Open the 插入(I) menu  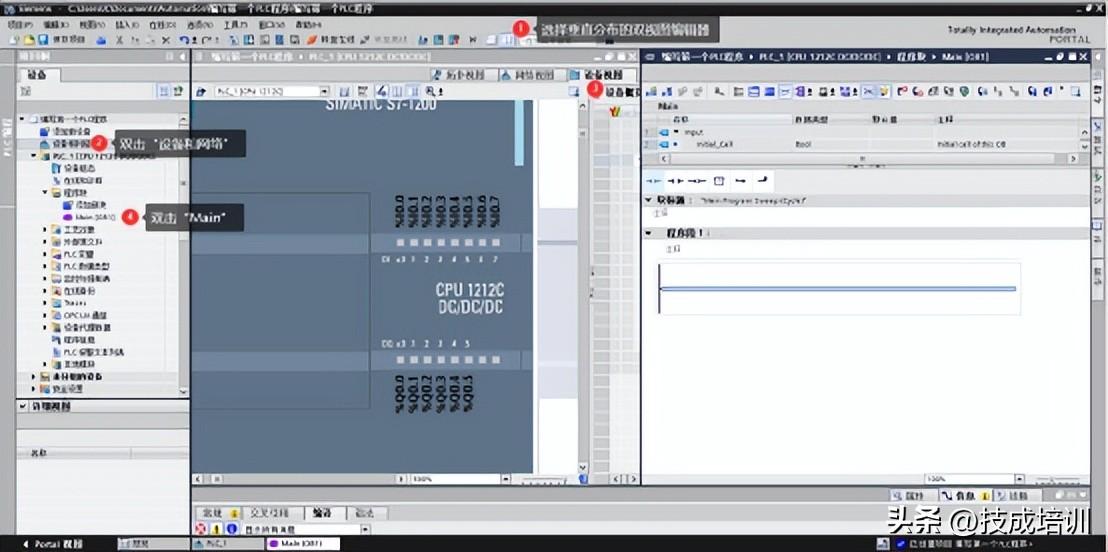[x=127, y=25]
